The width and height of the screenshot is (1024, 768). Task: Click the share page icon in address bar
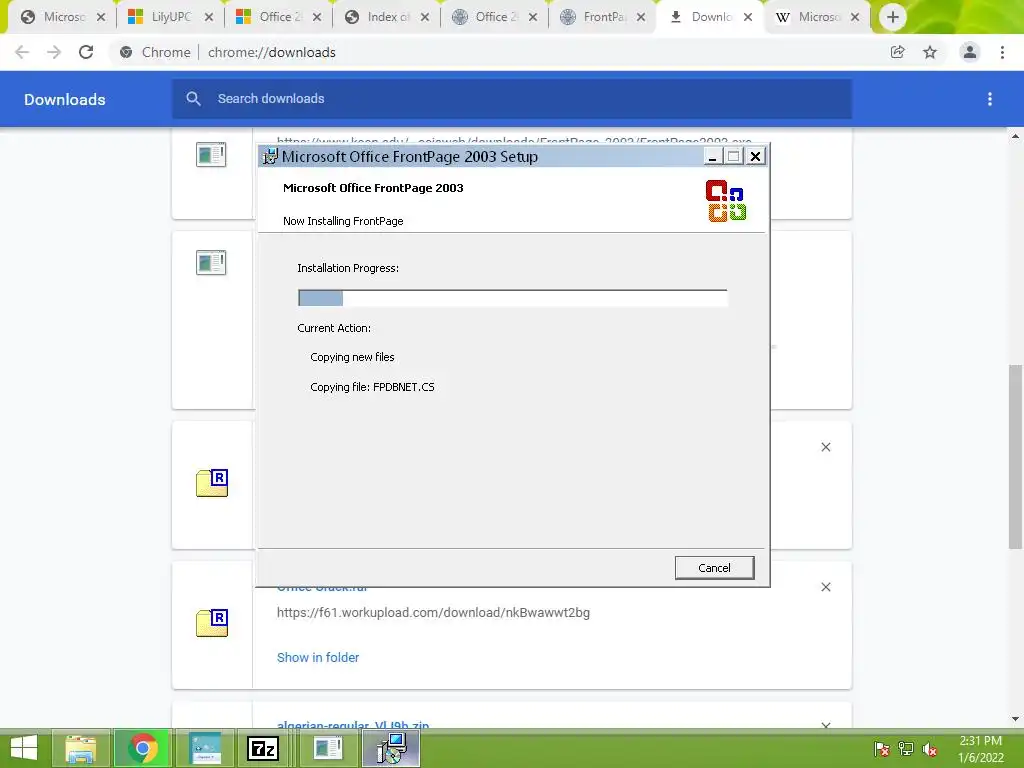[x=898, y=52]
